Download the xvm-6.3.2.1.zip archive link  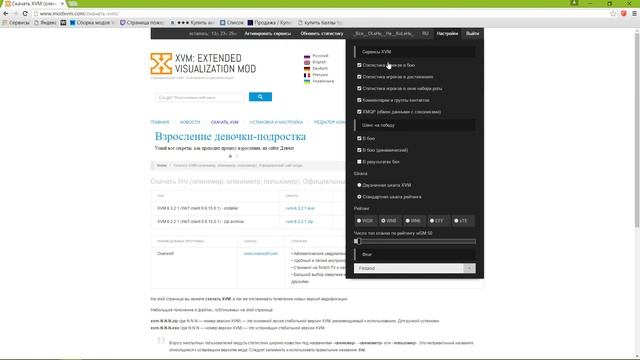pos(299,221)
